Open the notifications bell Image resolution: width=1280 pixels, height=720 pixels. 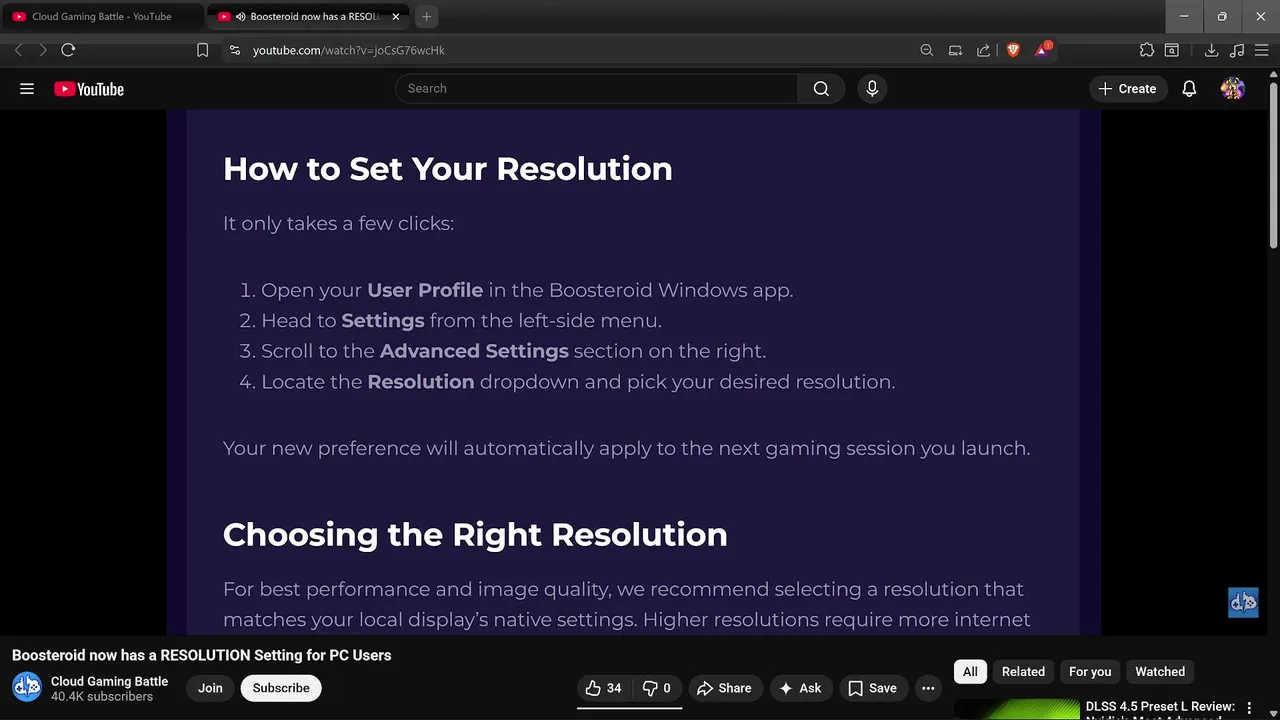tap(1189, 89)
